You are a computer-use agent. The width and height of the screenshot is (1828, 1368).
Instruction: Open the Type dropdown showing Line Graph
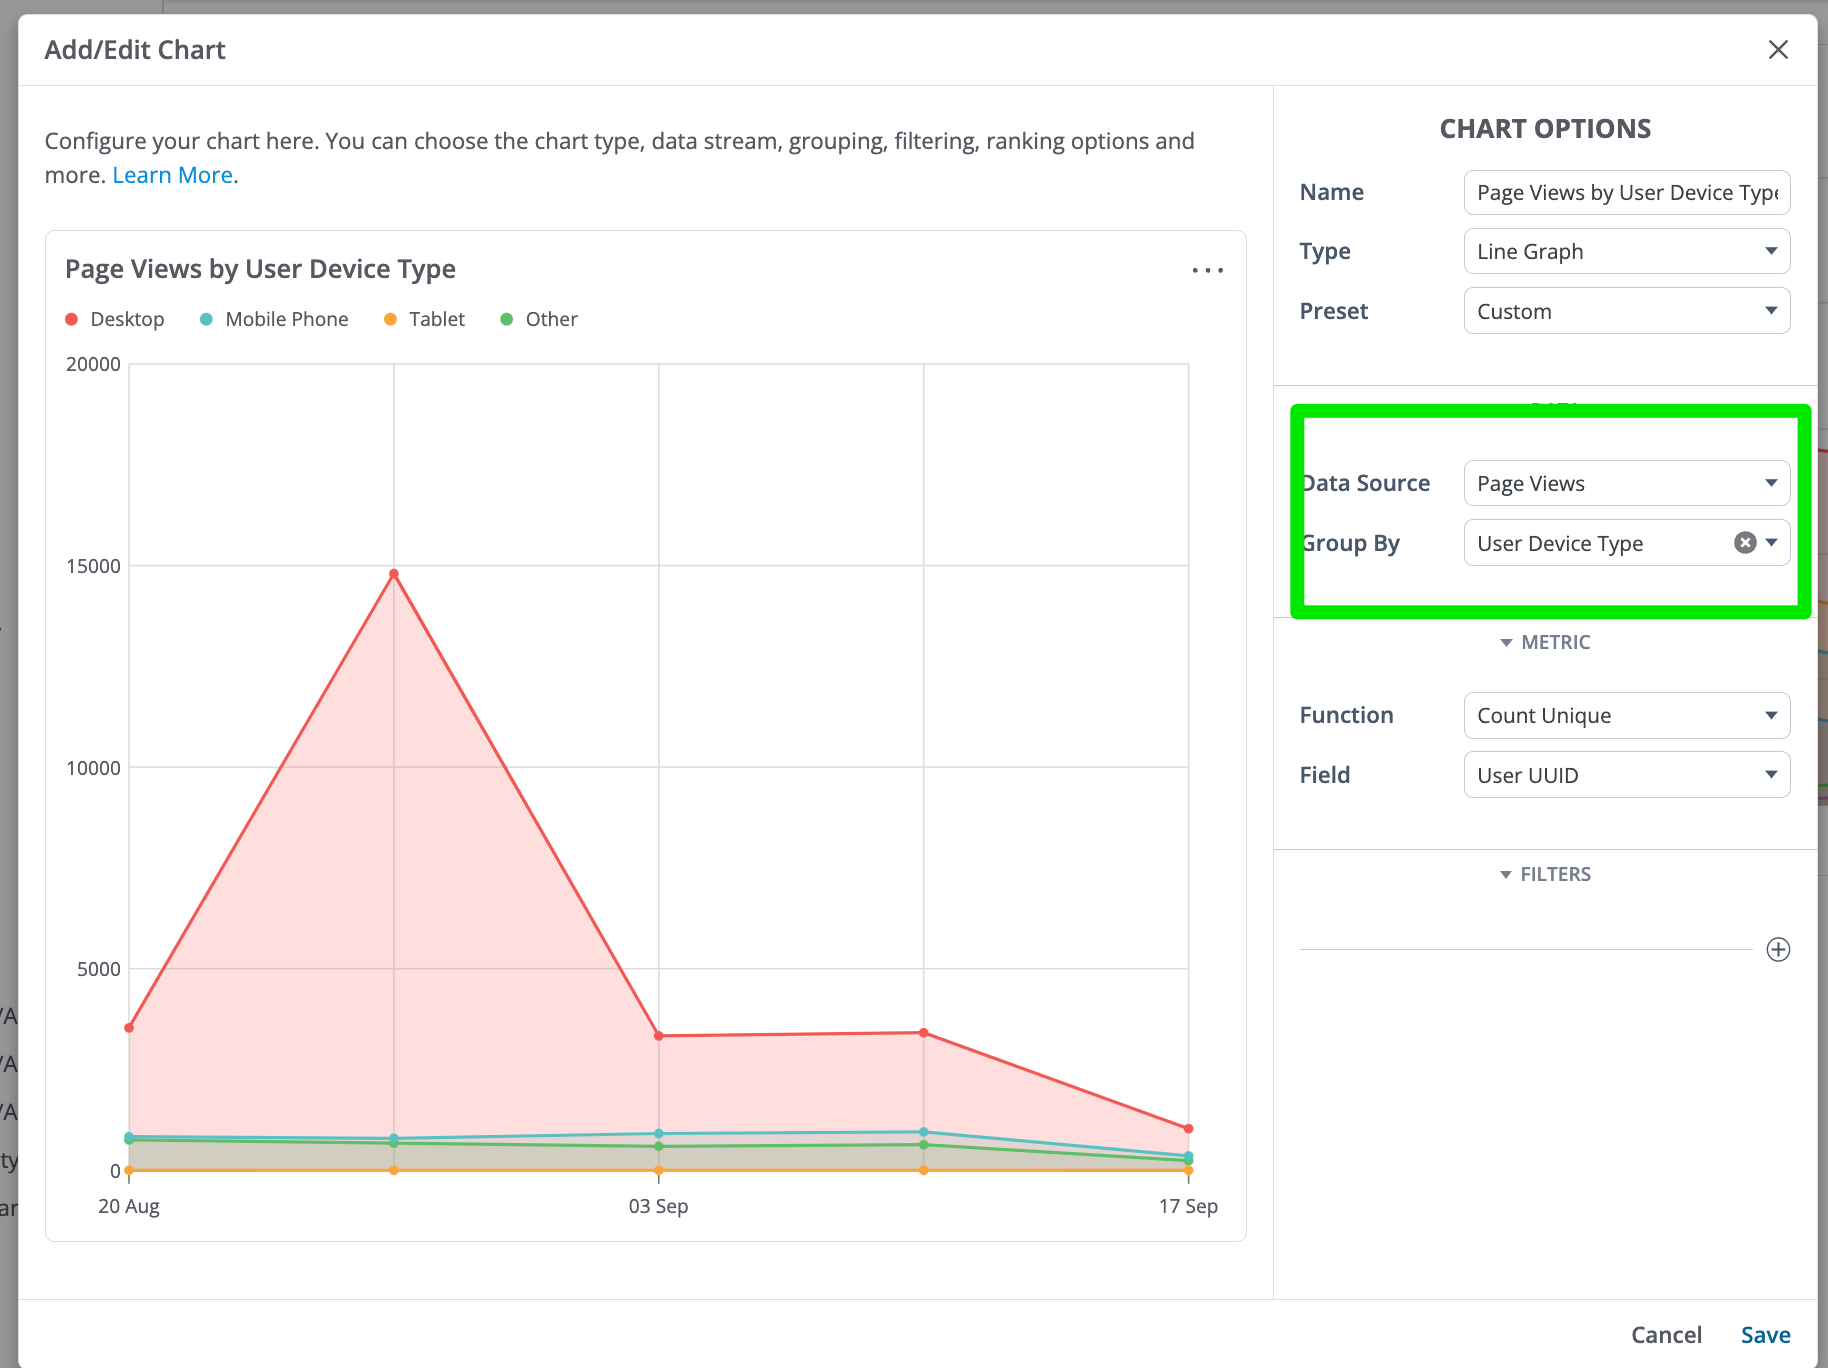[x=1627, y=252]
